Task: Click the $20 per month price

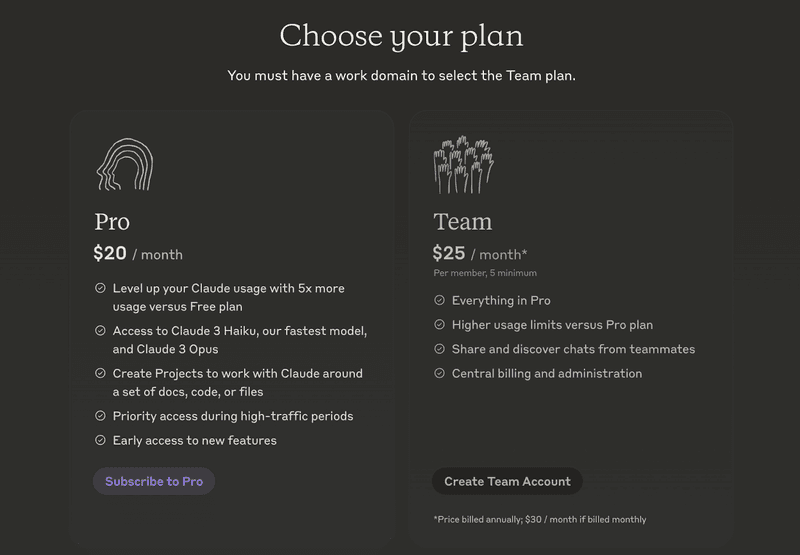Action: pyautogui.click(x=138, y=254)
